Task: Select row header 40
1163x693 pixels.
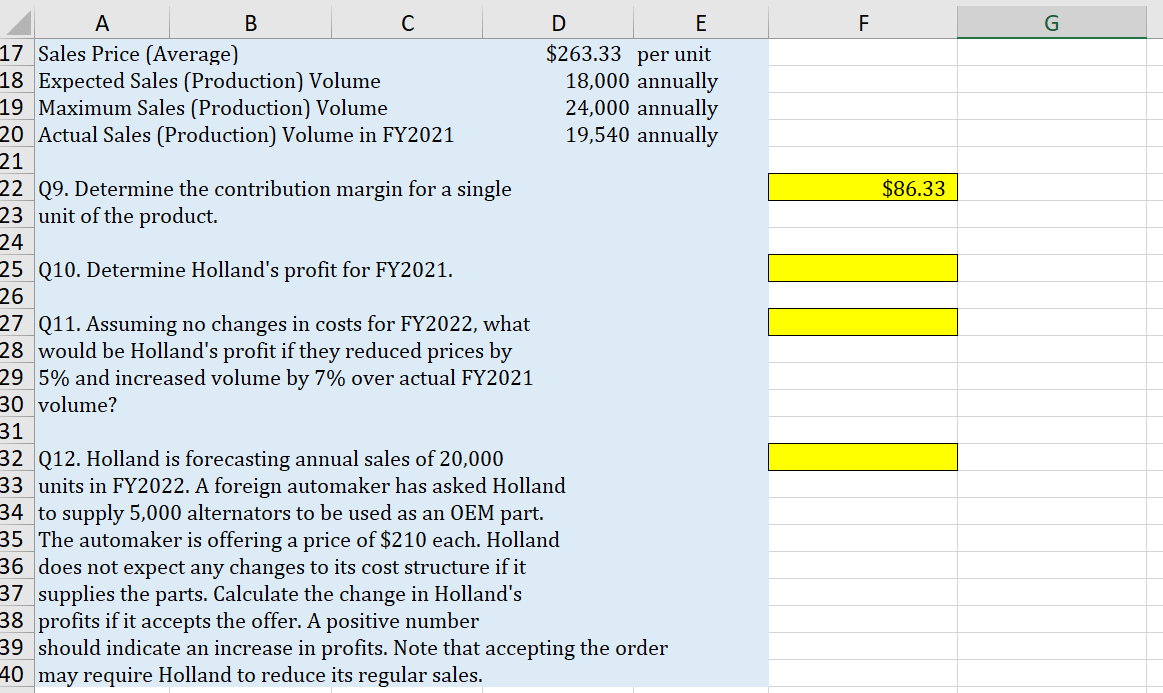Action: click(x=16, y=676)
